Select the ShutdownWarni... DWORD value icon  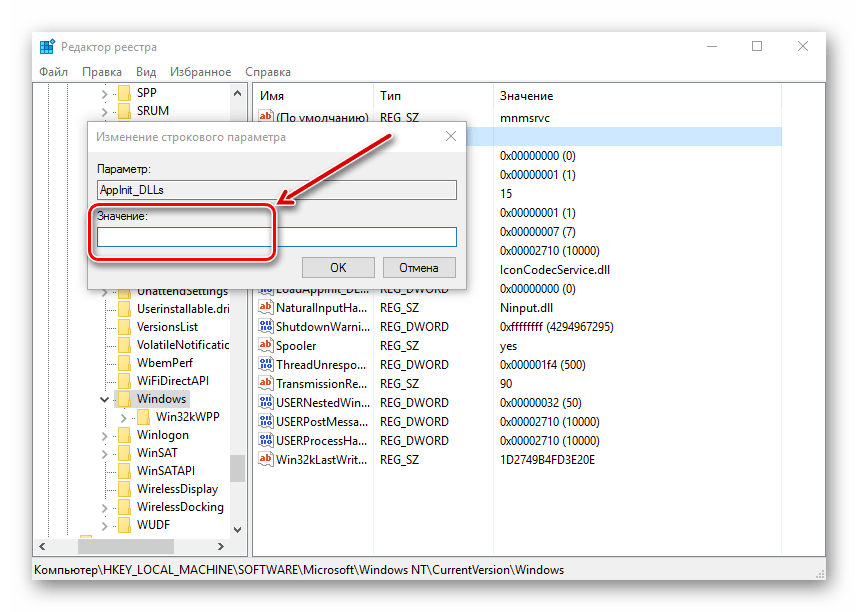266,327
